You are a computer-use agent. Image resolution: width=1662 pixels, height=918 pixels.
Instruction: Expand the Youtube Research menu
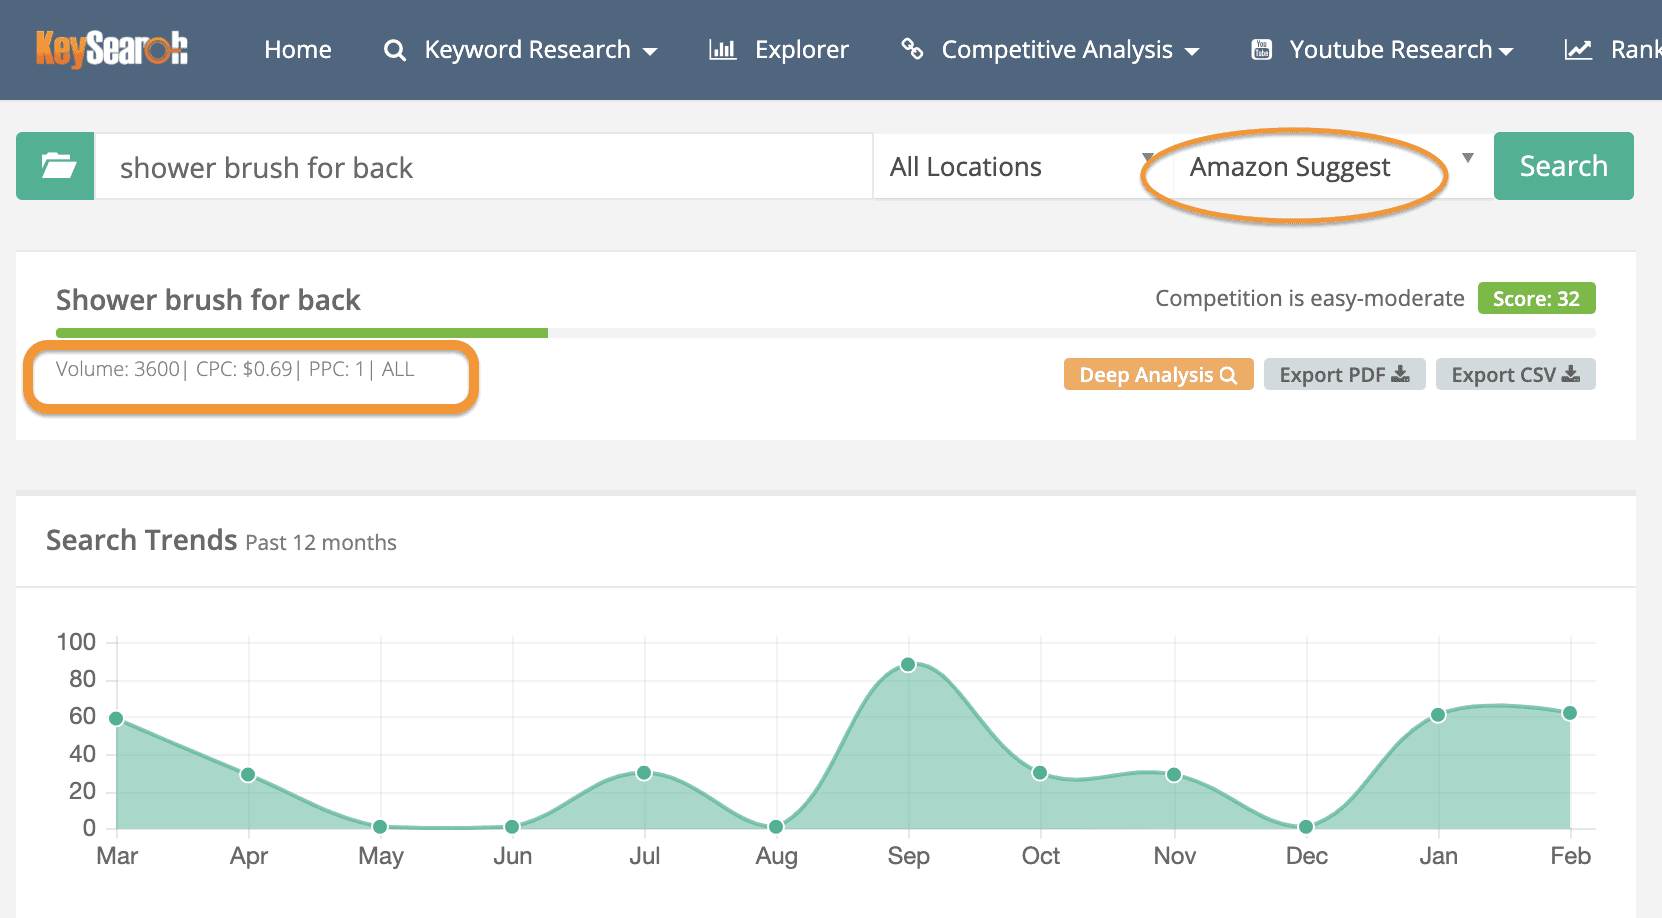pyautogui.click(x=1505, y=49)
